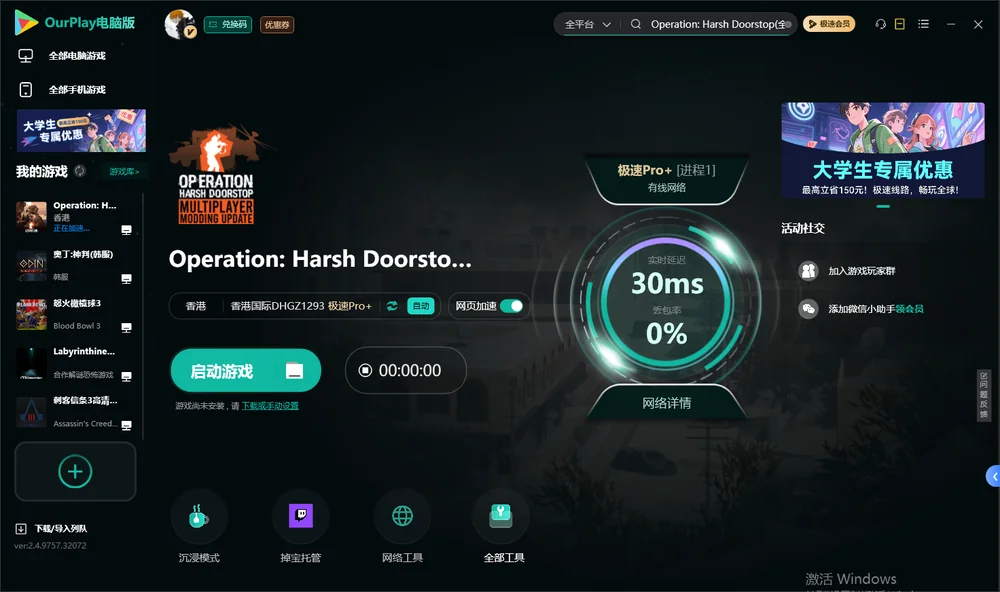Screen dimensions: 1000x592
Task: Click the monitor icon on 怒火橄榄球3 row
Action: 126,327
